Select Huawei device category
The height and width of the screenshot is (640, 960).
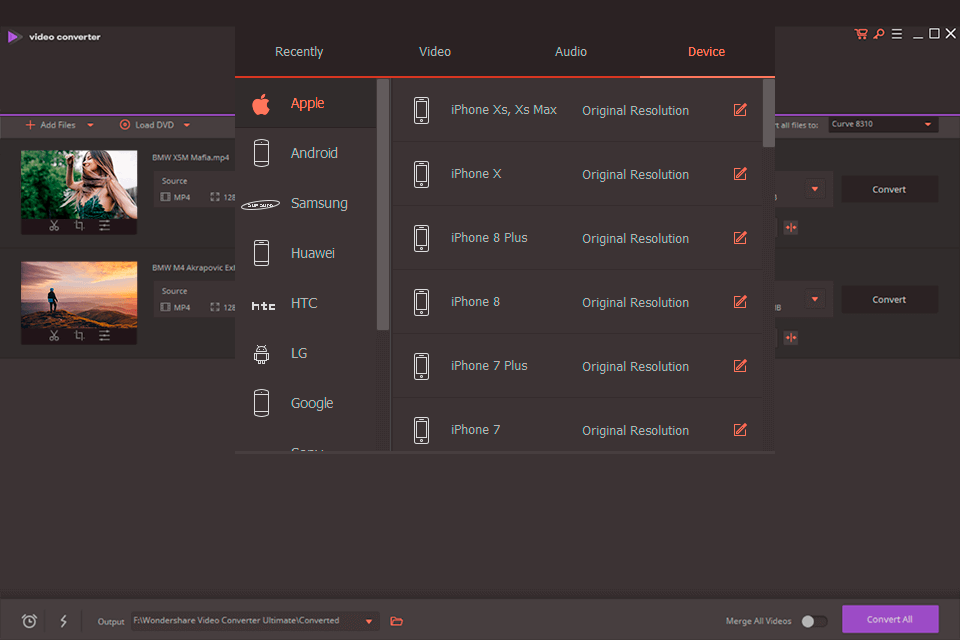(x=306, y=253)
